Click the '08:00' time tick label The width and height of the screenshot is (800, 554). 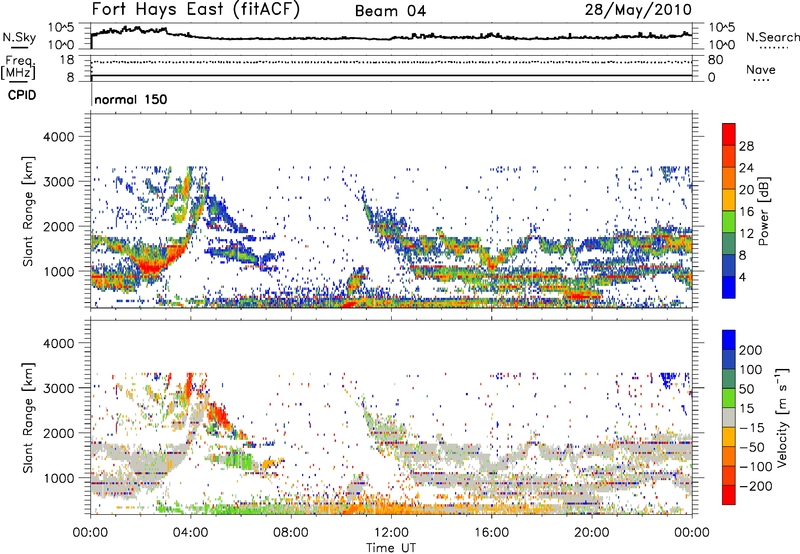(x=291, y=533)
